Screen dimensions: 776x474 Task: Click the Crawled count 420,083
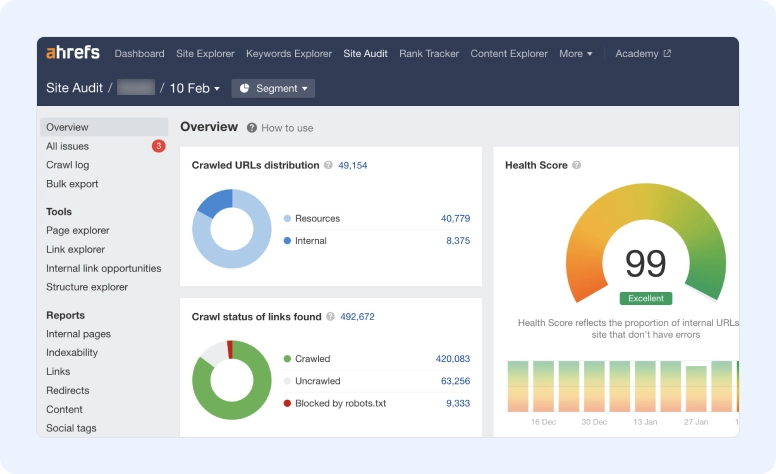click(453, 359)
